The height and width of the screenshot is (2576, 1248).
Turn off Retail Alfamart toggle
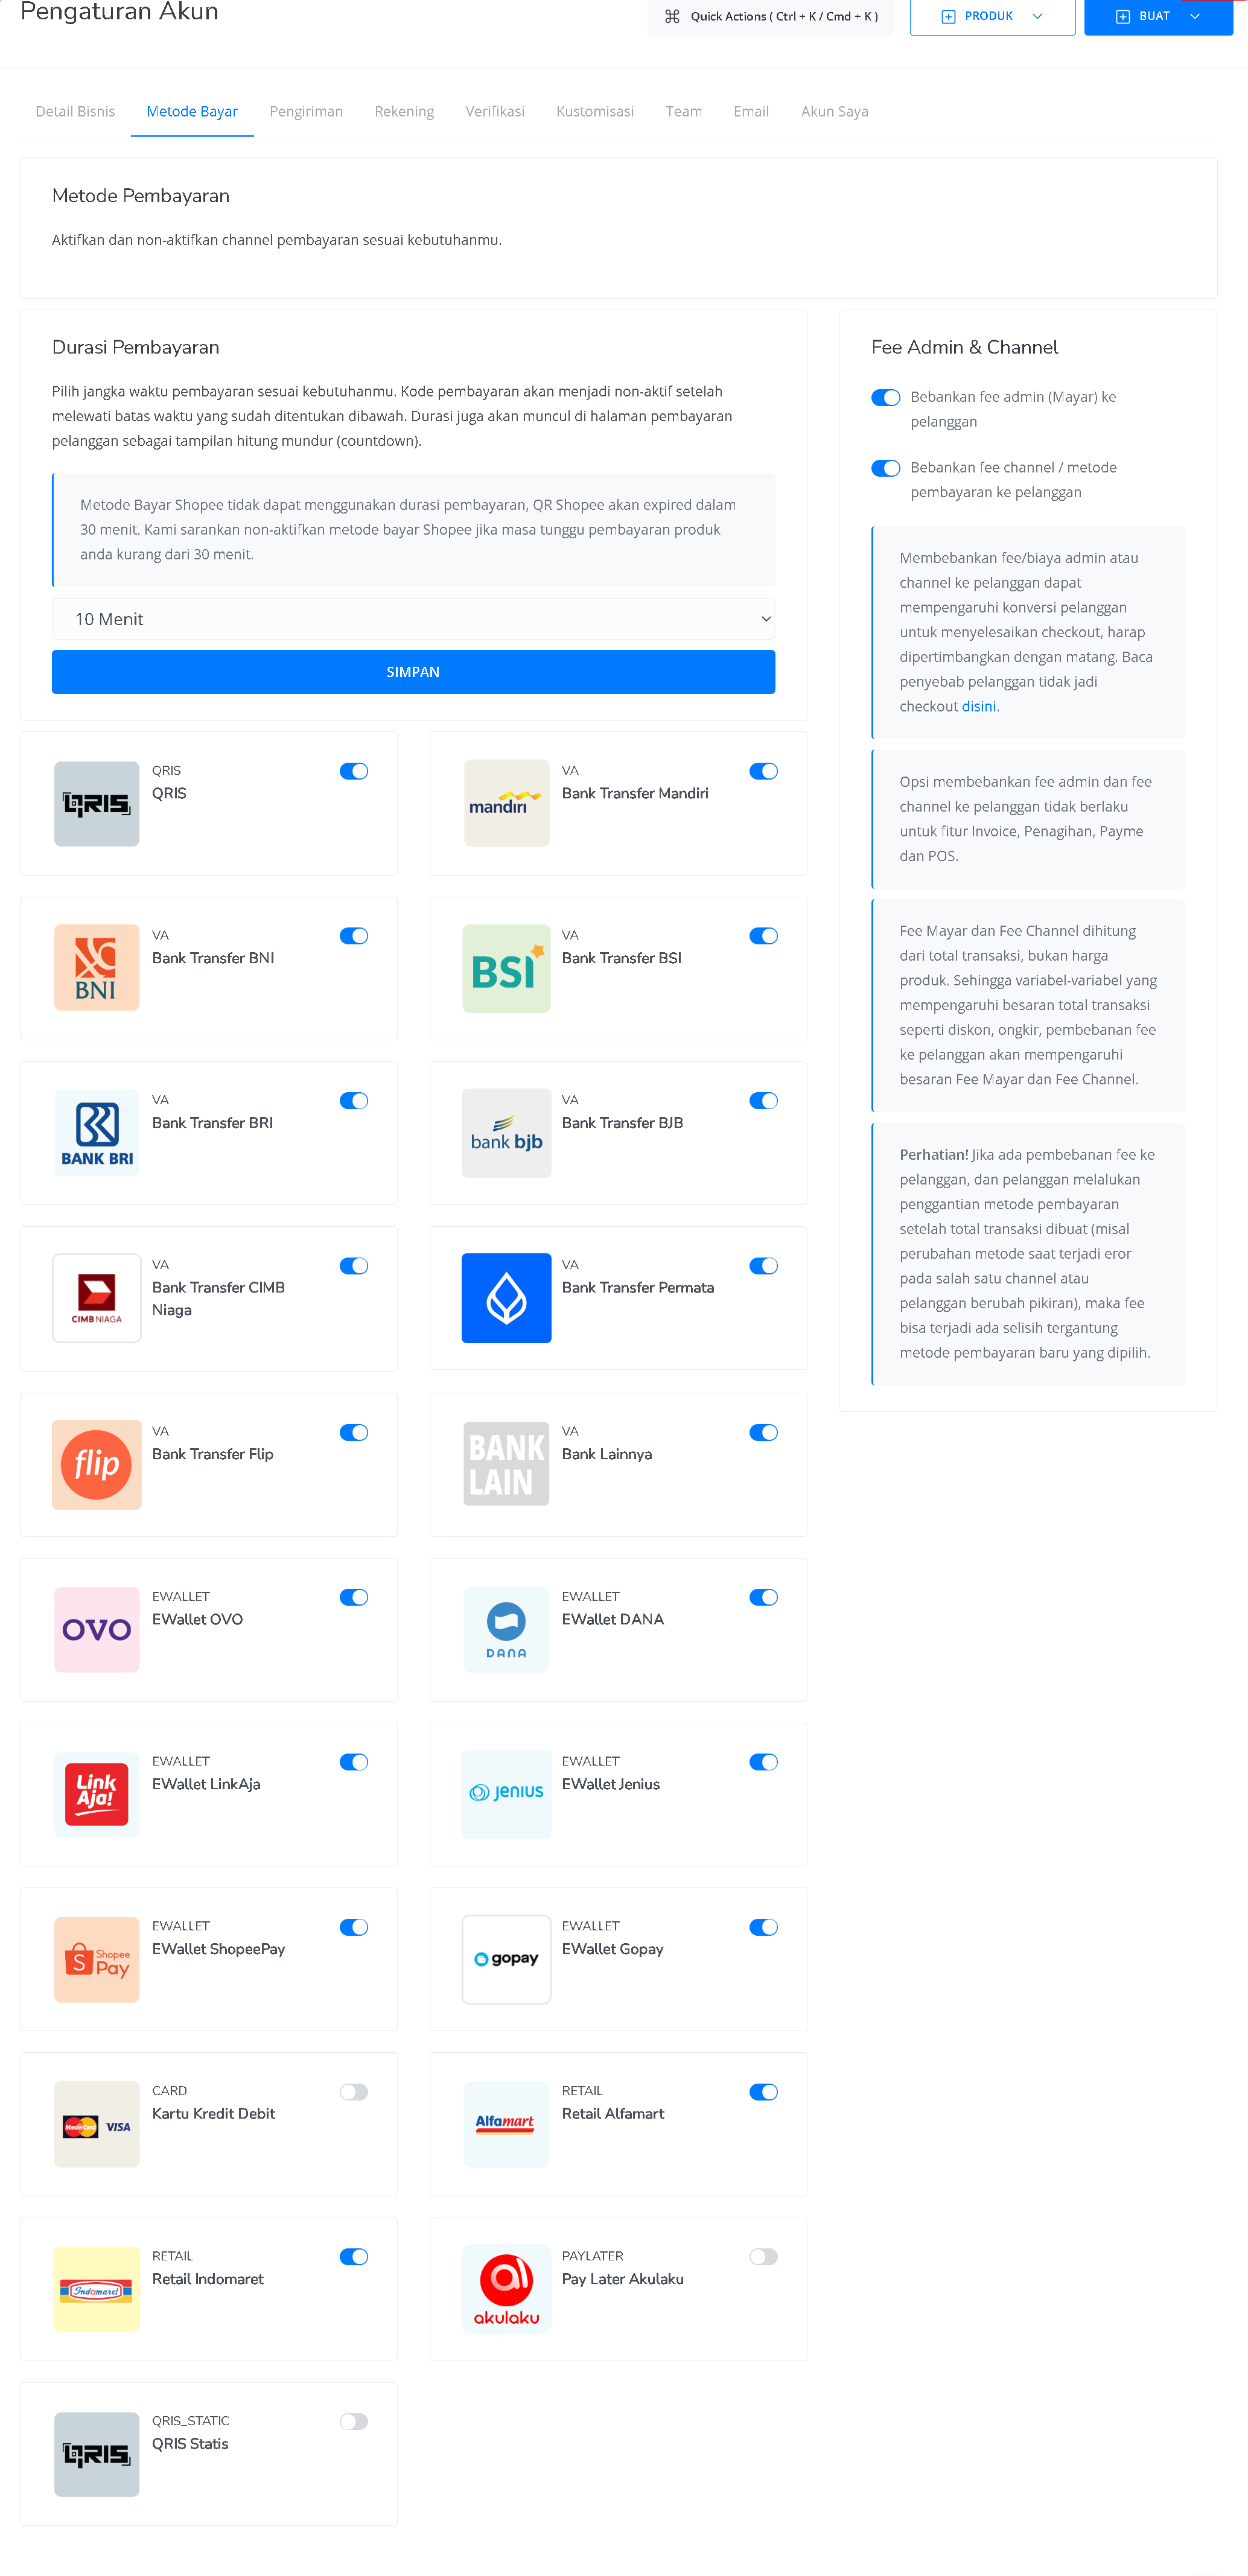coord(763,2092)
